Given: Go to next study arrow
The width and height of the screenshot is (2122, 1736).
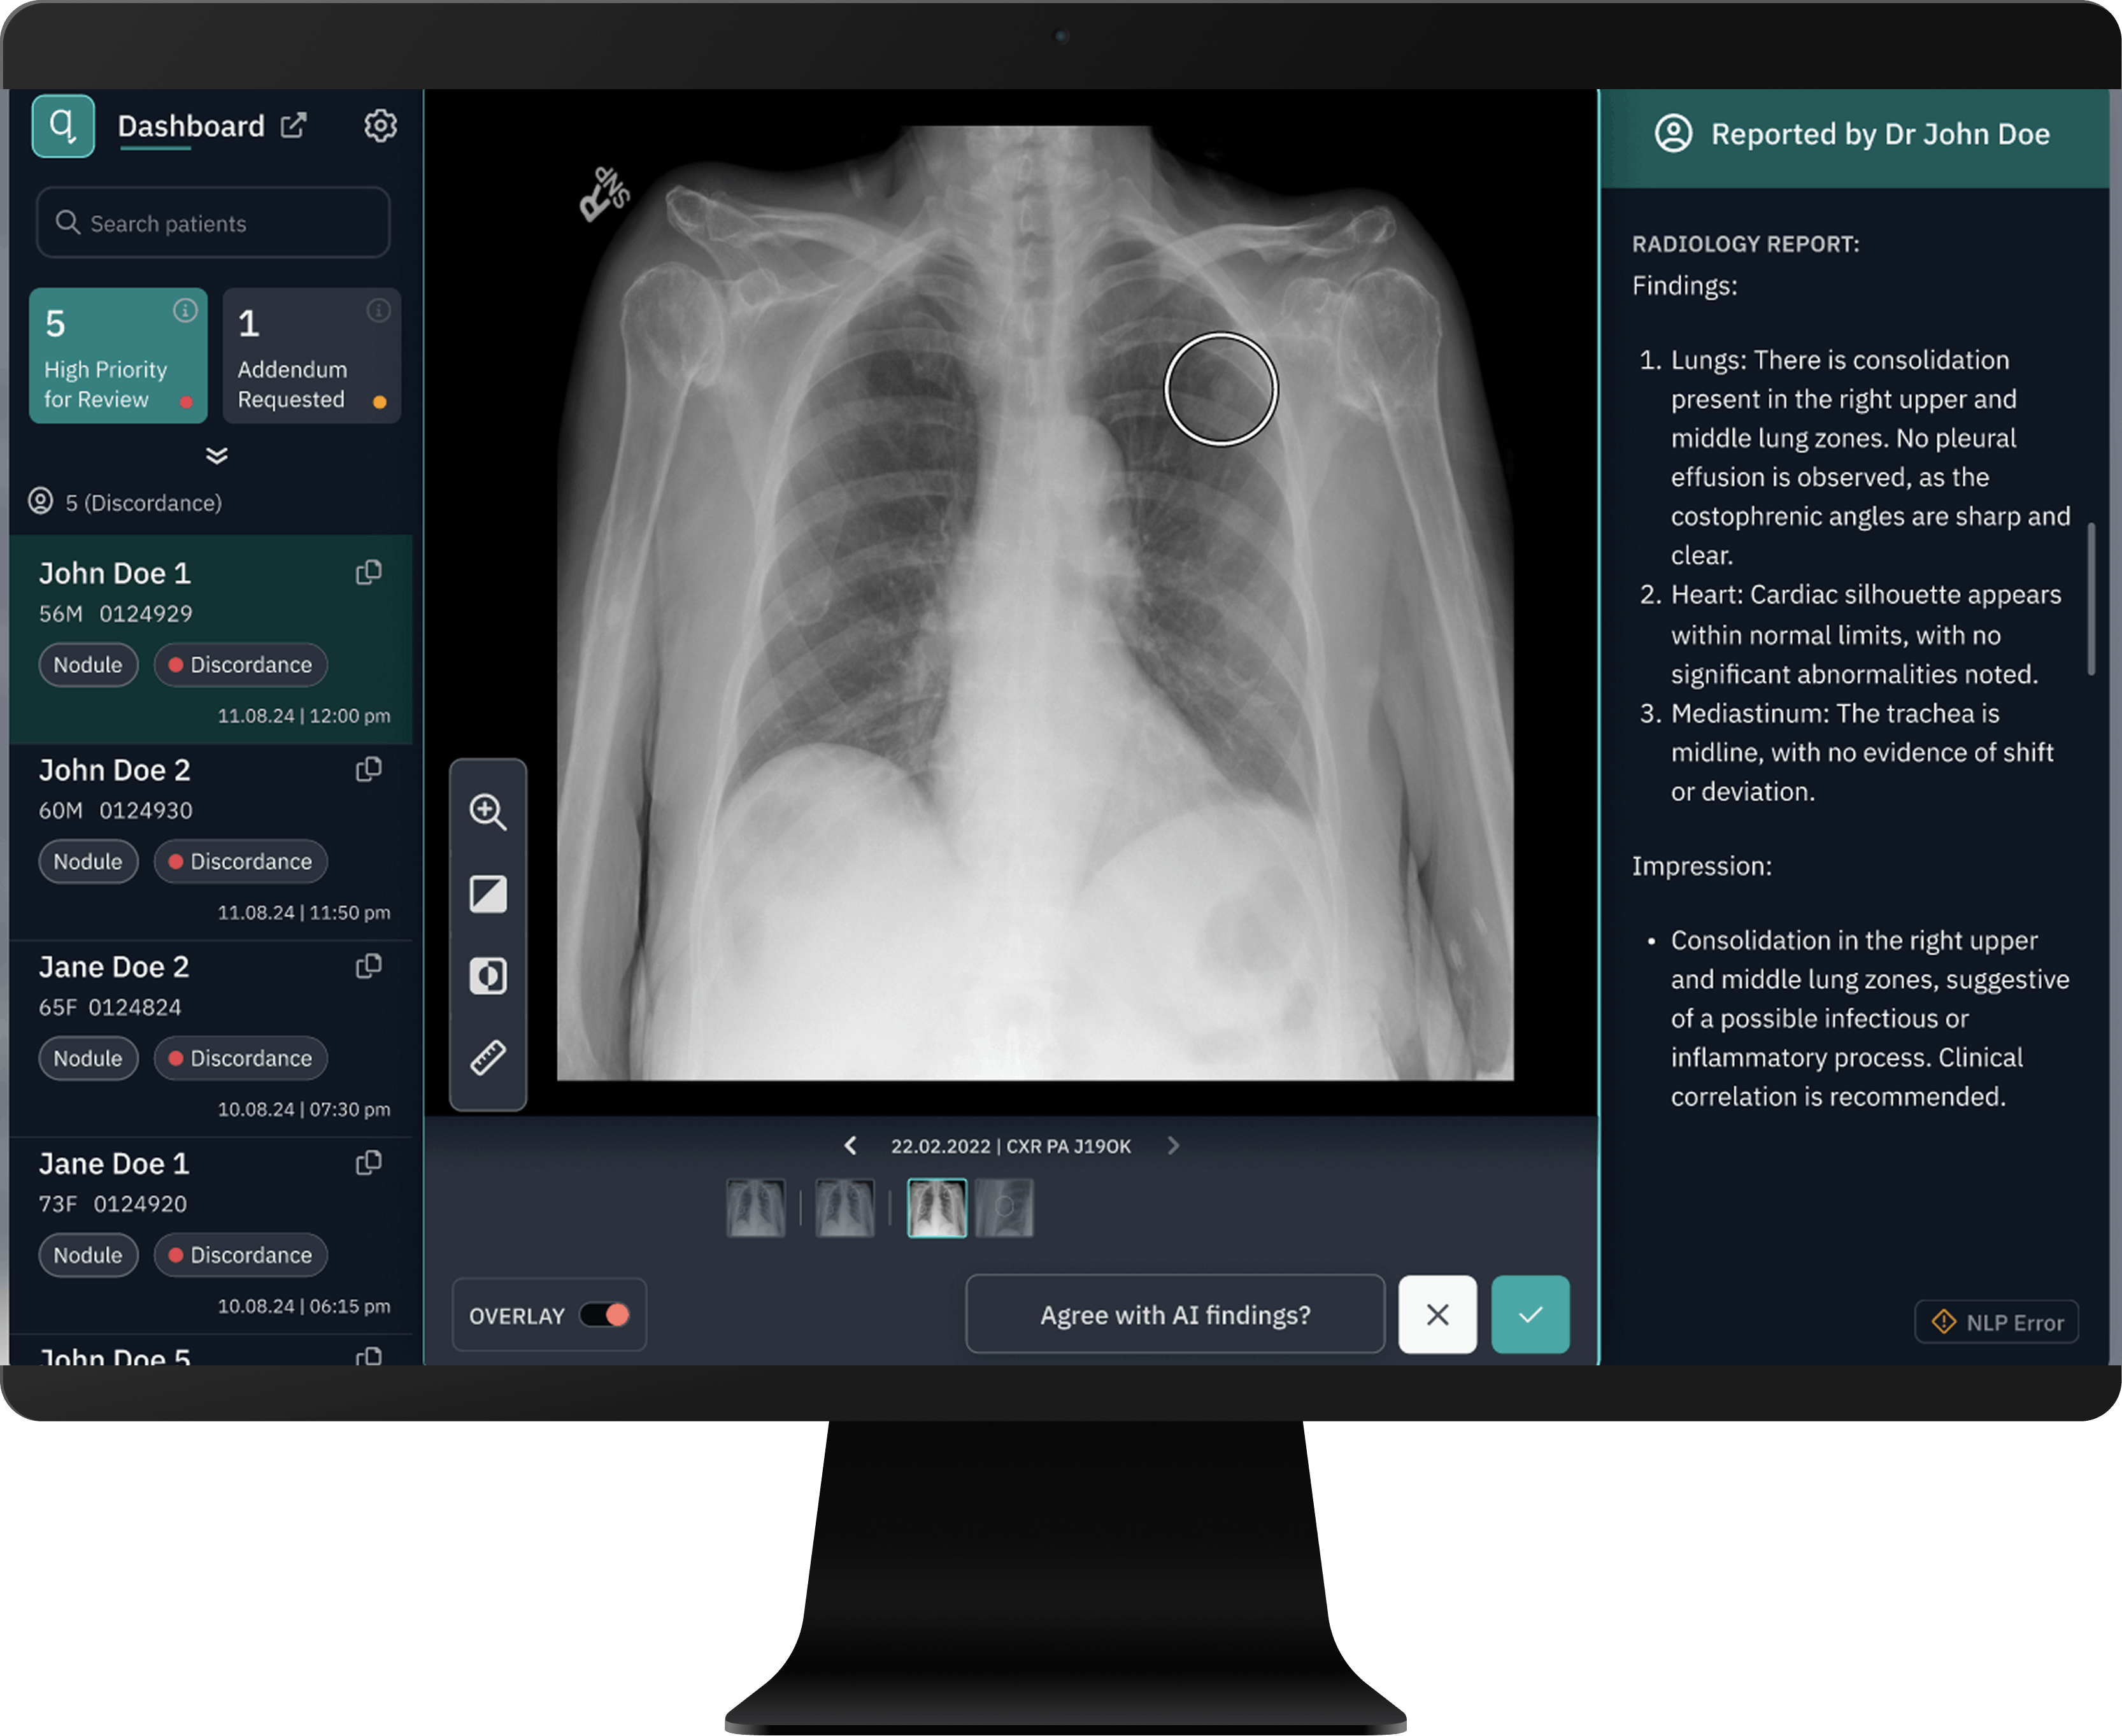Looking at the screenshot, I should coord(1173,1145).
